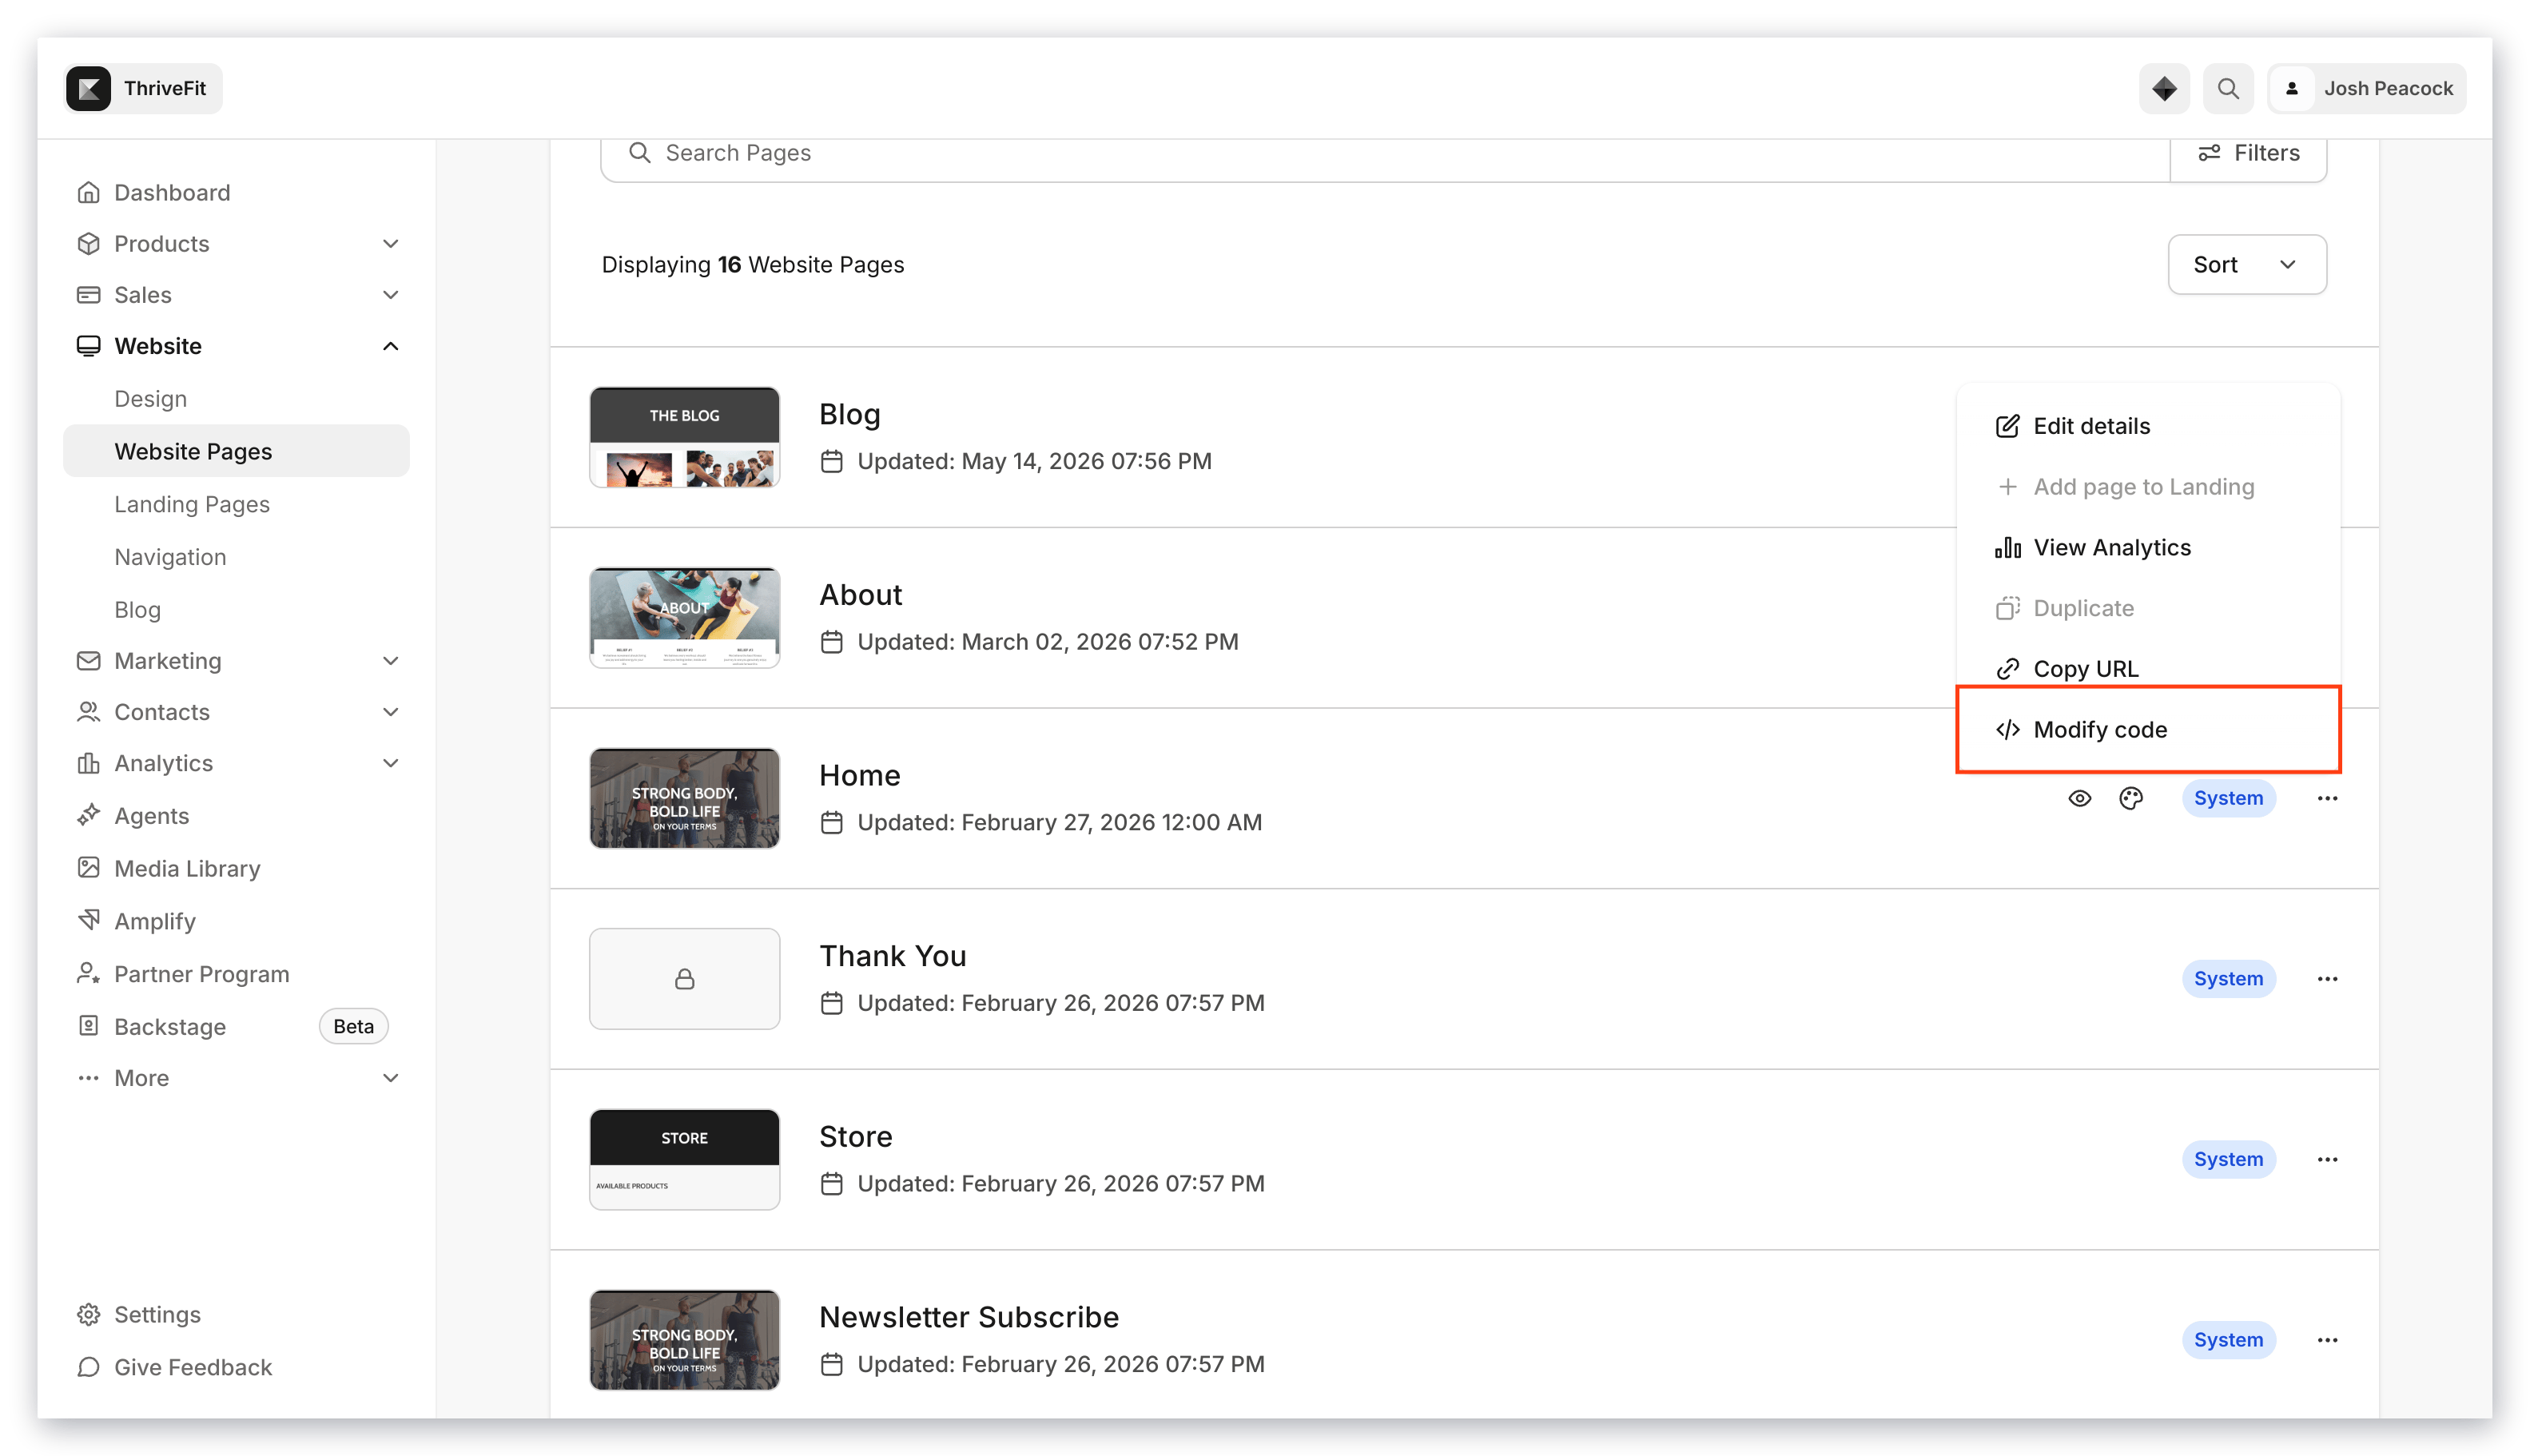Open the locked Thank You thumbnail
The width and height of the screenshot is (2530, 1456).
tap(684, 978)
